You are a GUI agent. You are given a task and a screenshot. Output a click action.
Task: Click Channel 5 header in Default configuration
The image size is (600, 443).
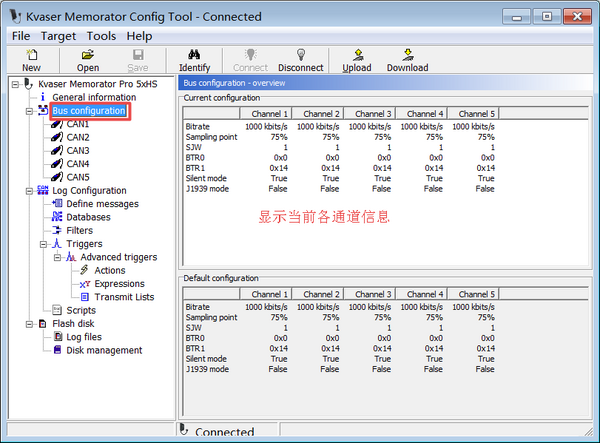(x=473, y=294)
